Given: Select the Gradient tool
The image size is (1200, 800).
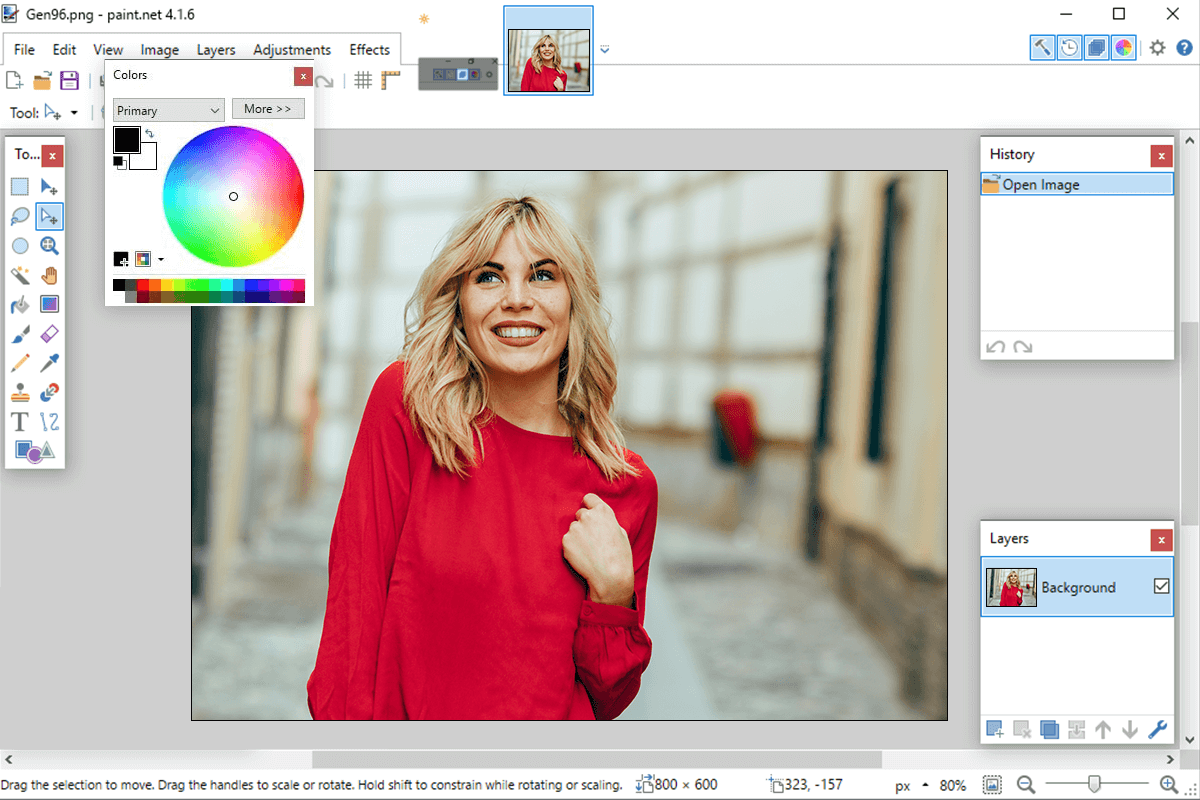Looking at the screenshot, I should [x=49, y=304].
